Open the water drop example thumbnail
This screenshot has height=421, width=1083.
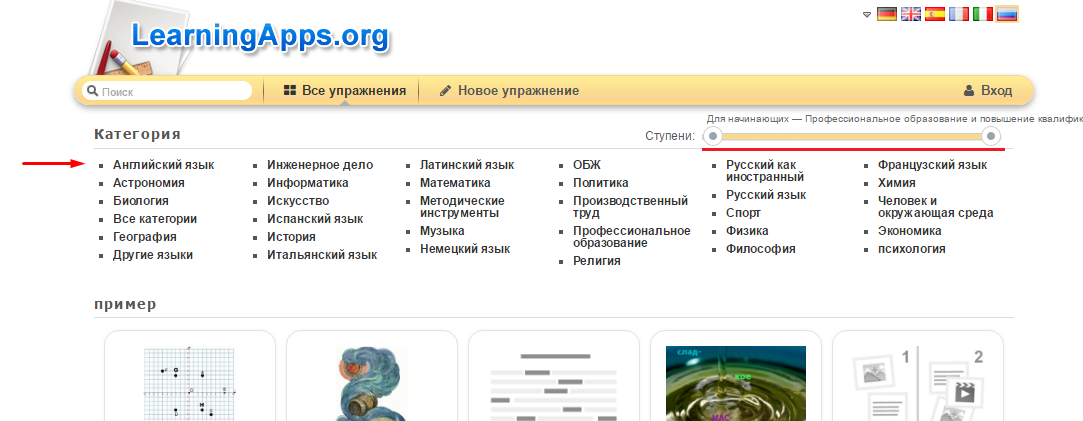(736, 376)
